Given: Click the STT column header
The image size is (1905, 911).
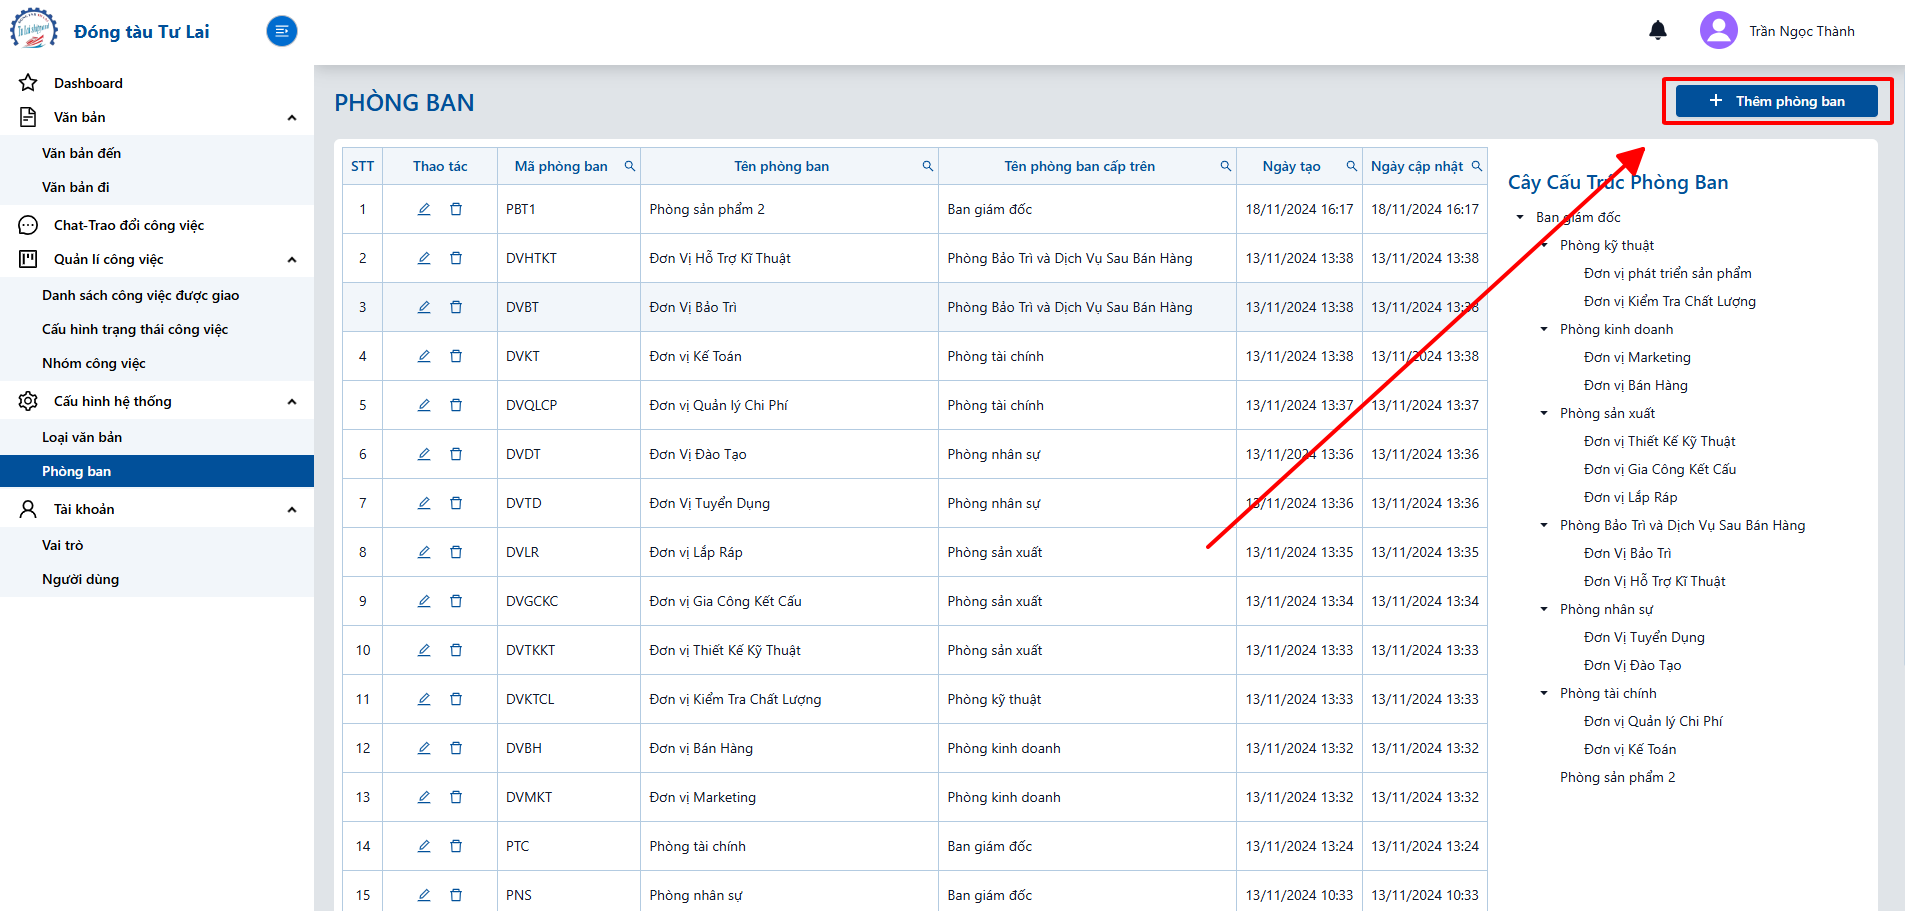Looking at the screenshot, I should point(362,166).
